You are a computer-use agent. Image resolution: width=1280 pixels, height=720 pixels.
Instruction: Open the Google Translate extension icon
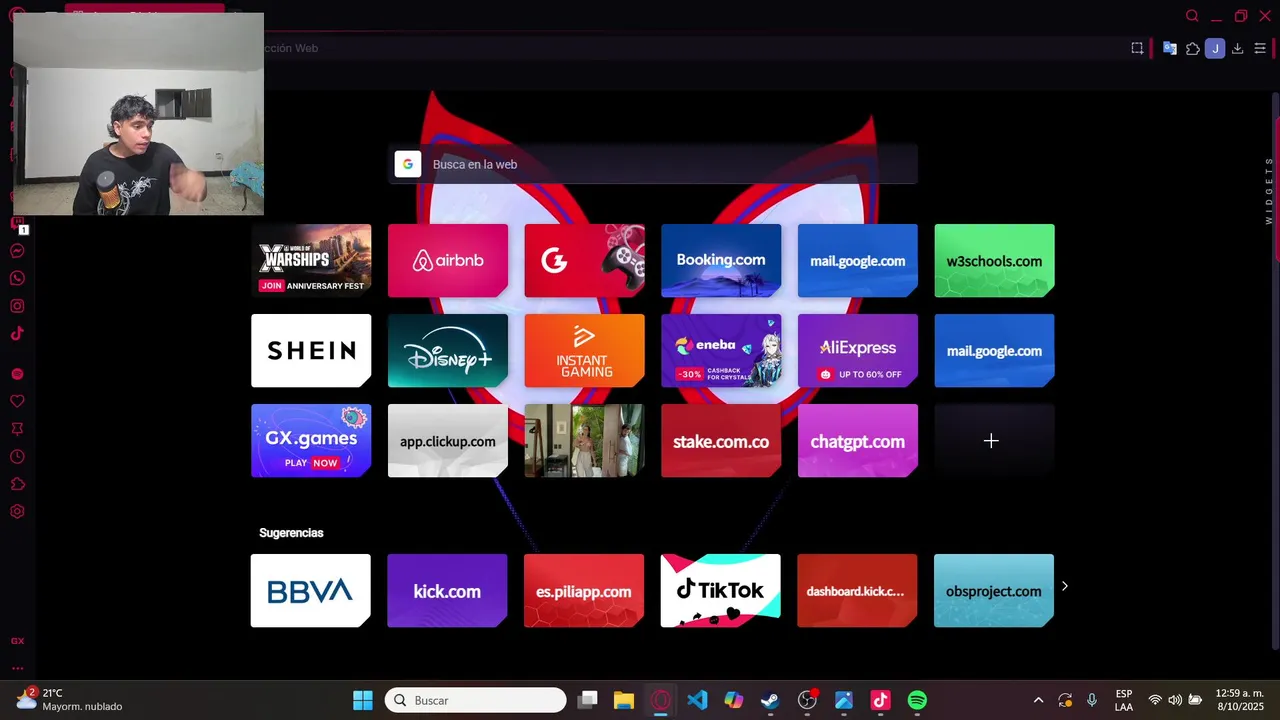tap(1169, 48)
